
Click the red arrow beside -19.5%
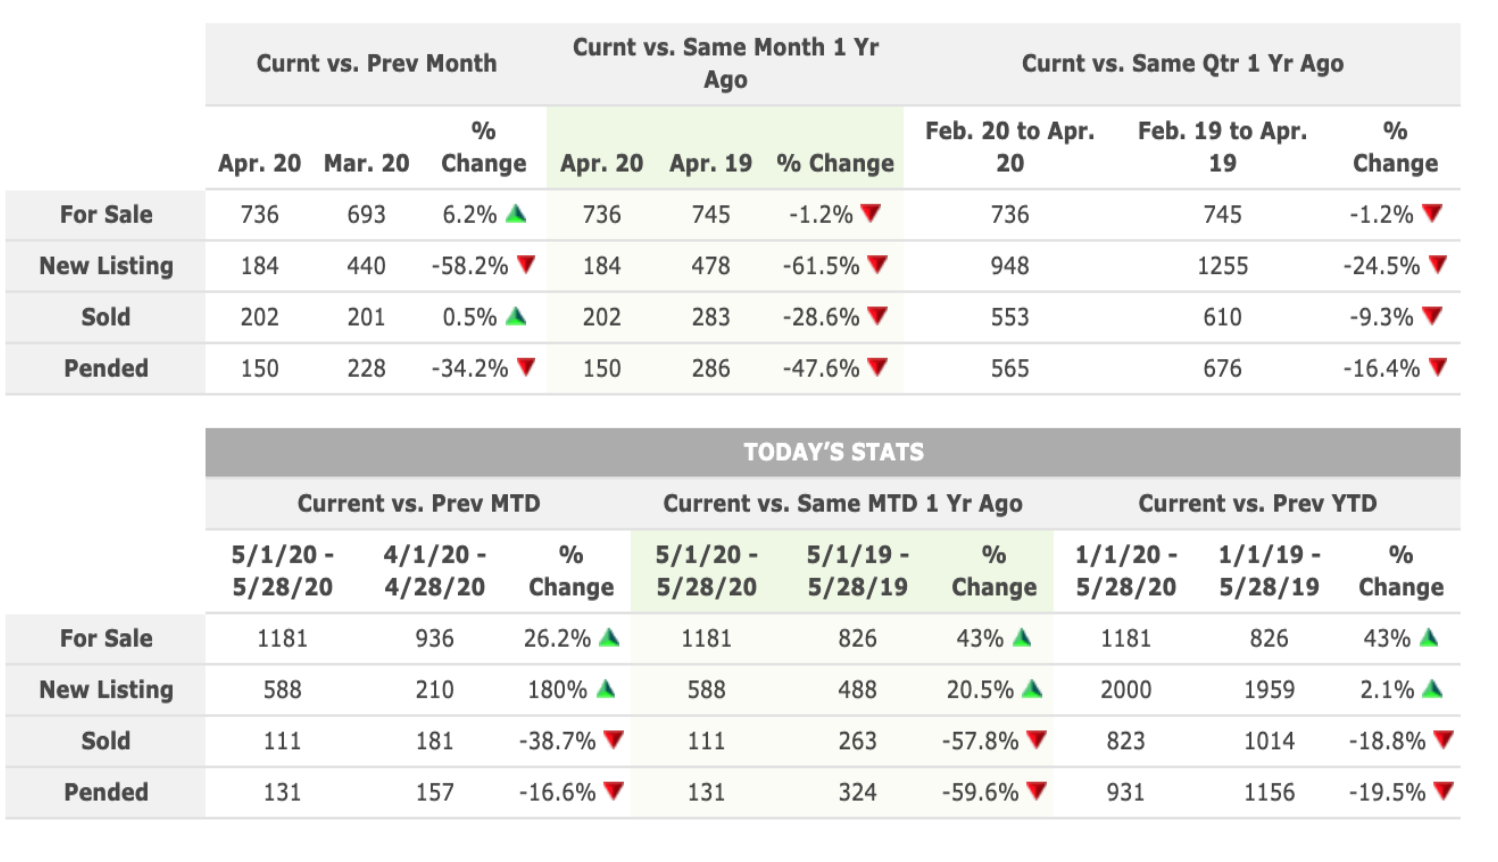click(x=1443, y=791)
